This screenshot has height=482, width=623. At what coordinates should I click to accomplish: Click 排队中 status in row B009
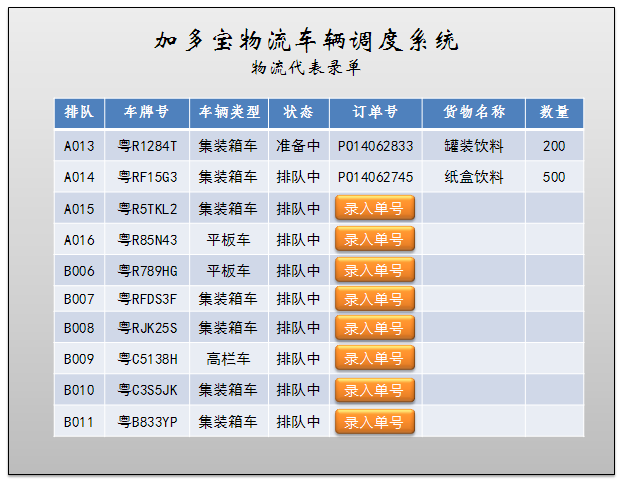pyautogui.click(x=299, y=359)
